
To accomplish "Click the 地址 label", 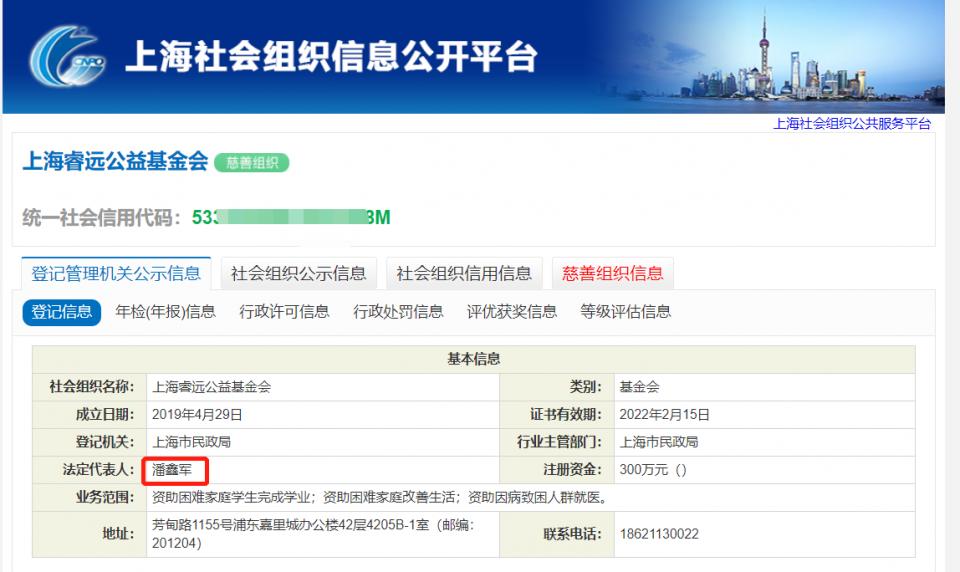I will (x=118, y=534).
